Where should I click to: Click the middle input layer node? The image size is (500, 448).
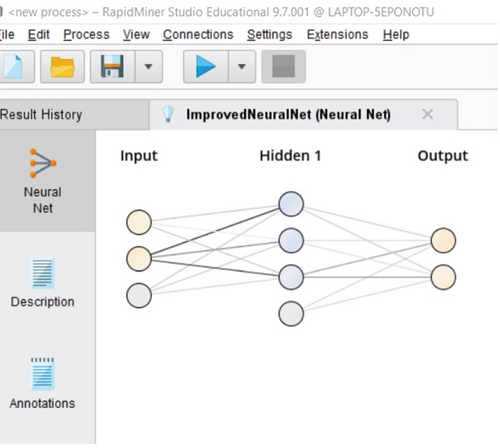(139, 259)
